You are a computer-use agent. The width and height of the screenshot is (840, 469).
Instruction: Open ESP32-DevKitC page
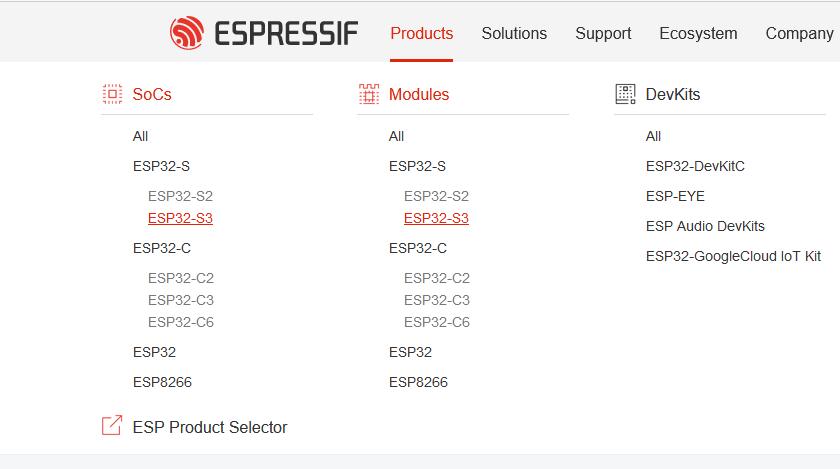[x=695, y=166]
